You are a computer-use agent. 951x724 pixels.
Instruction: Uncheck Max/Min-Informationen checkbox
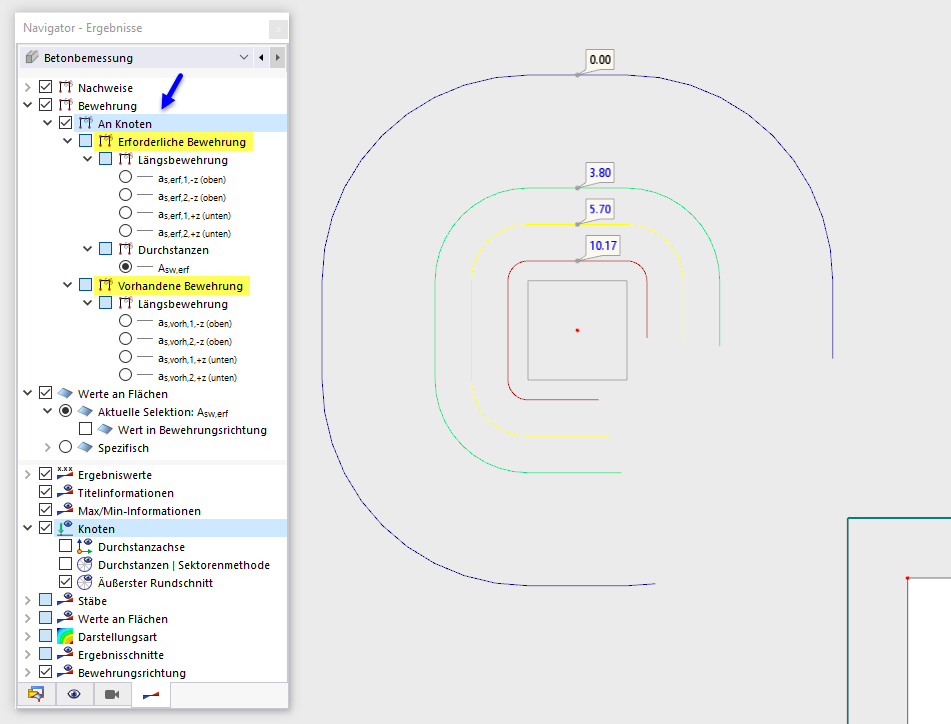(x=45, y=509)
